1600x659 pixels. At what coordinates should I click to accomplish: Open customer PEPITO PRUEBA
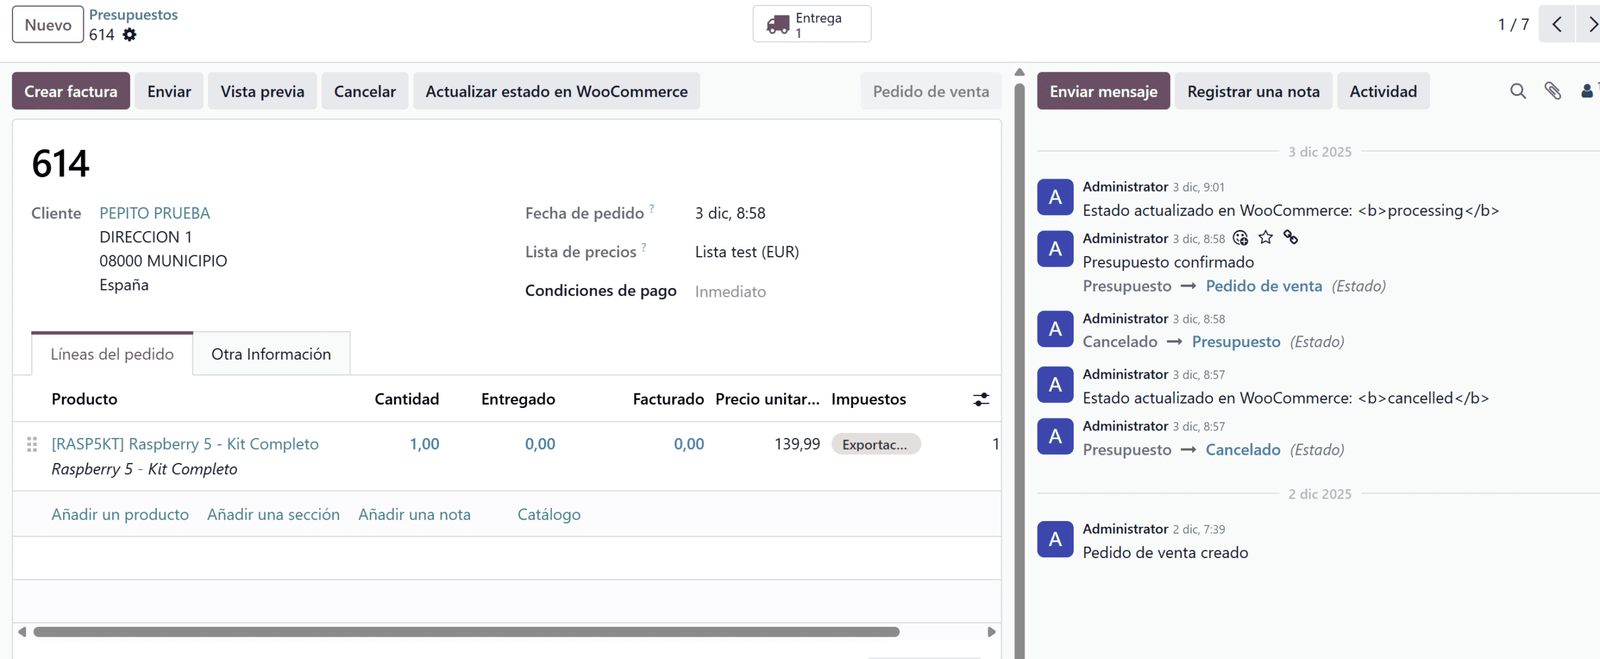(155, 213)
